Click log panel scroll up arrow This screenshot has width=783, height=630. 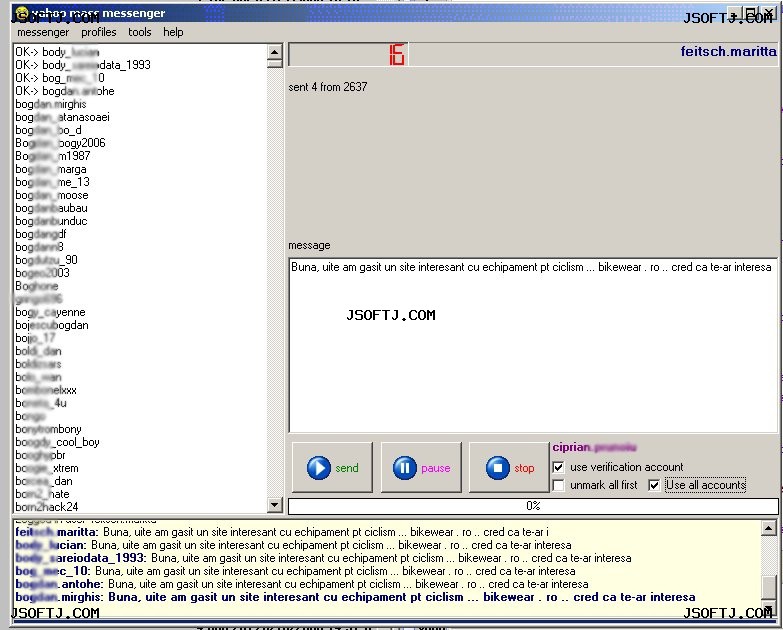[768, 527]
